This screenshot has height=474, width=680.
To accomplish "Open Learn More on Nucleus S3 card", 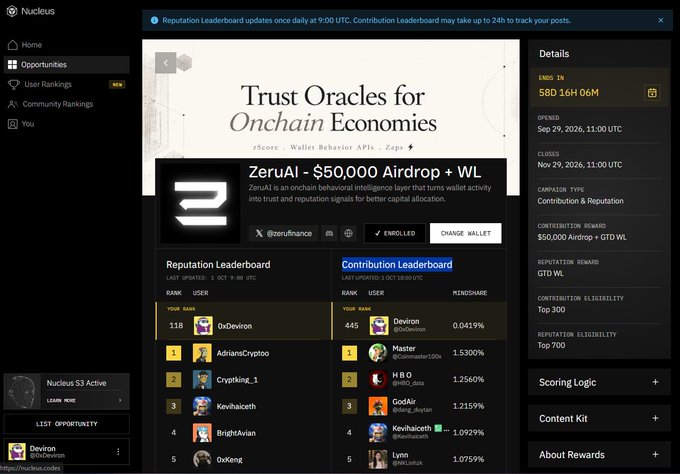I will (61, 400).
